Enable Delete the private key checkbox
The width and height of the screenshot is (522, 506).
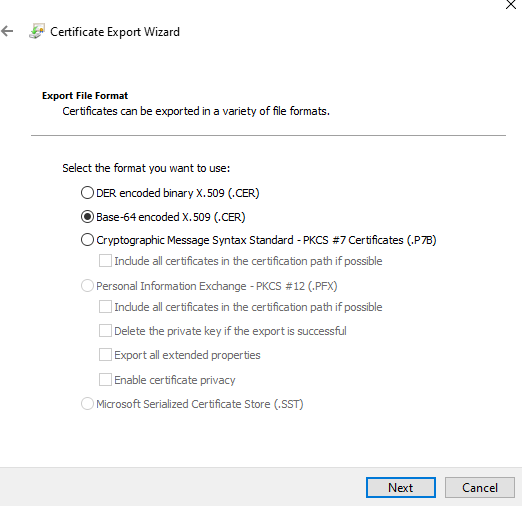coord(105,331)
